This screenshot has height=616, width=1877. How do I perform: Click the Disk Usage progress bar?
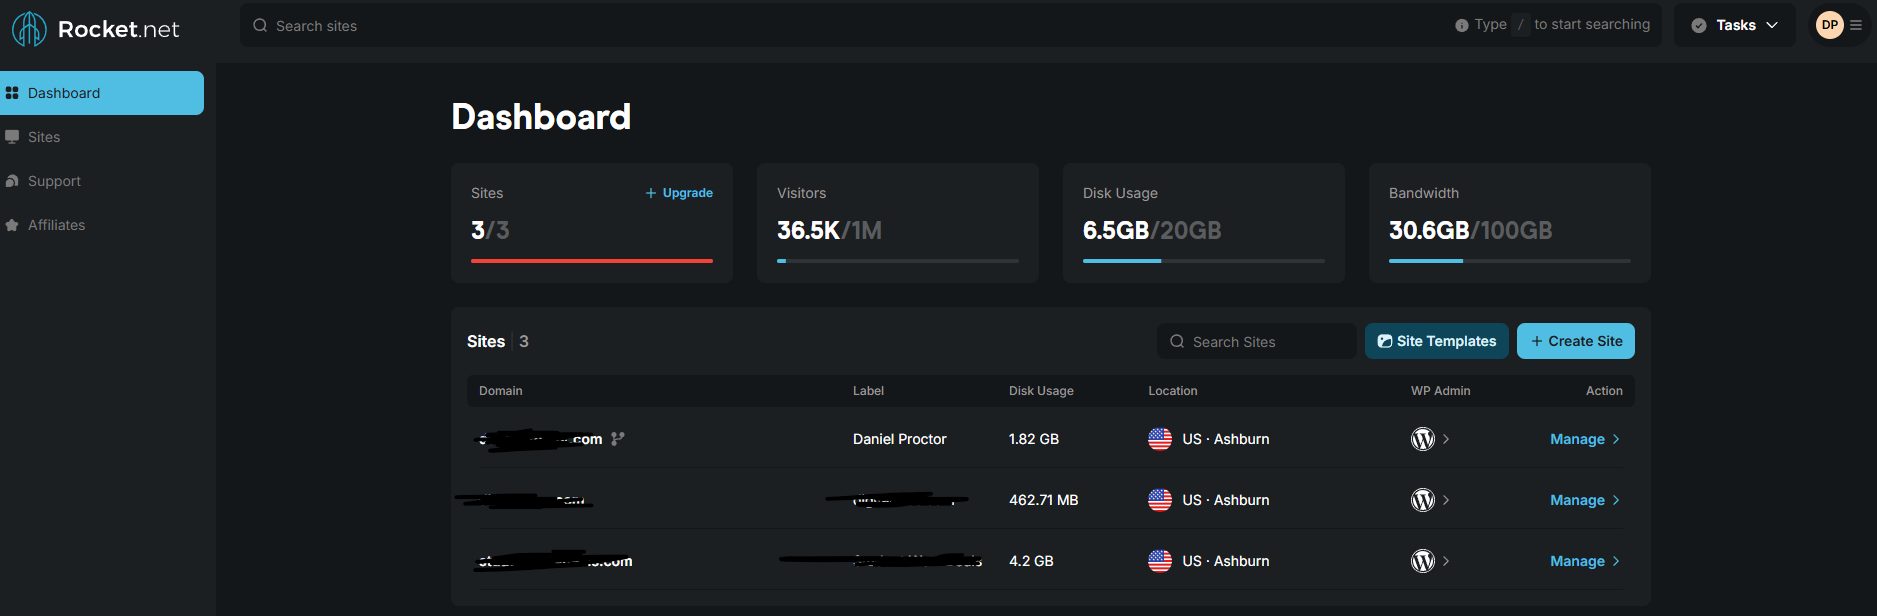point(1203,261)
